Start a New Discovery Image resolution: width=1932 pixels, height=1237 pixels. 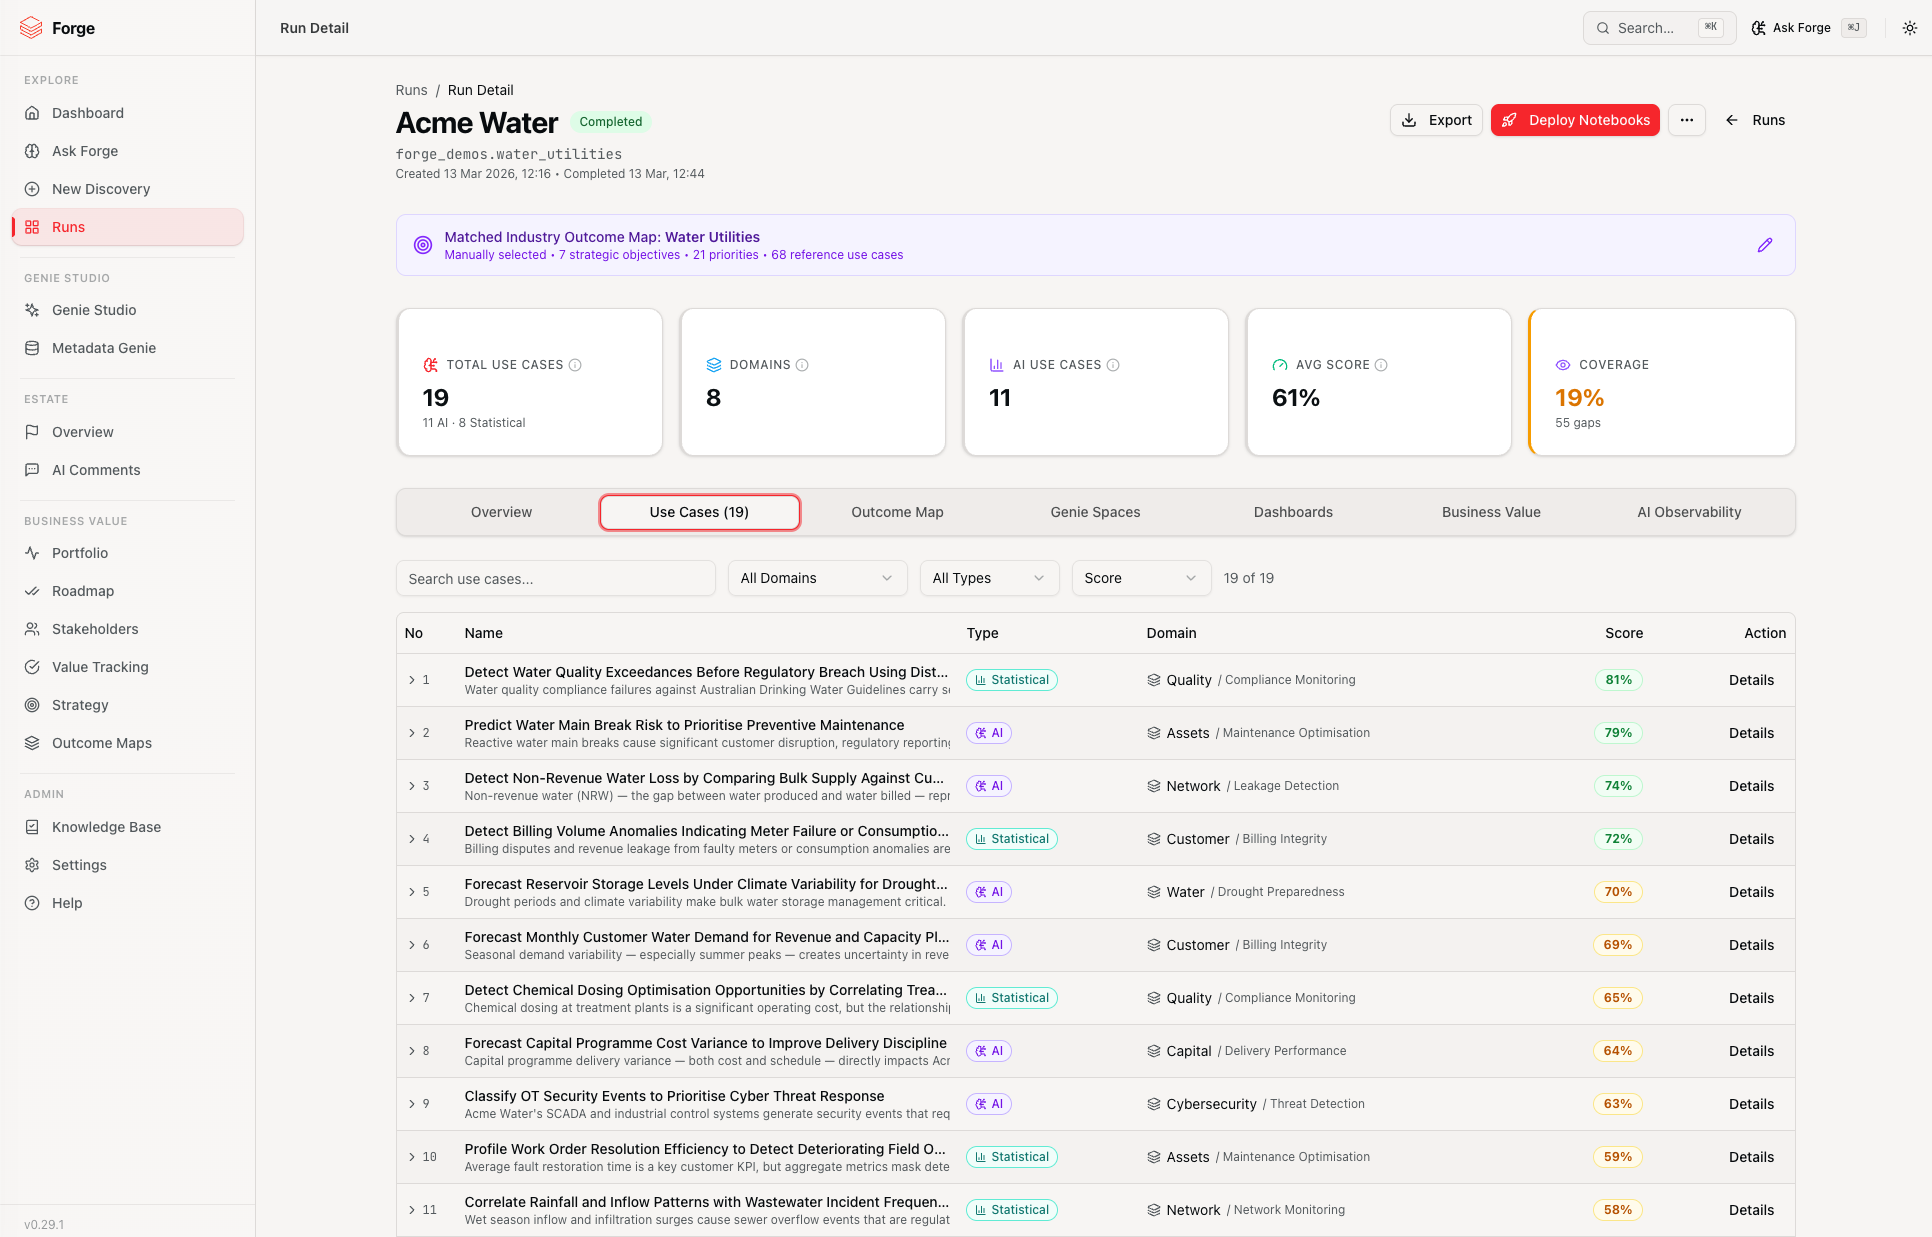click(x=128, y=189)
